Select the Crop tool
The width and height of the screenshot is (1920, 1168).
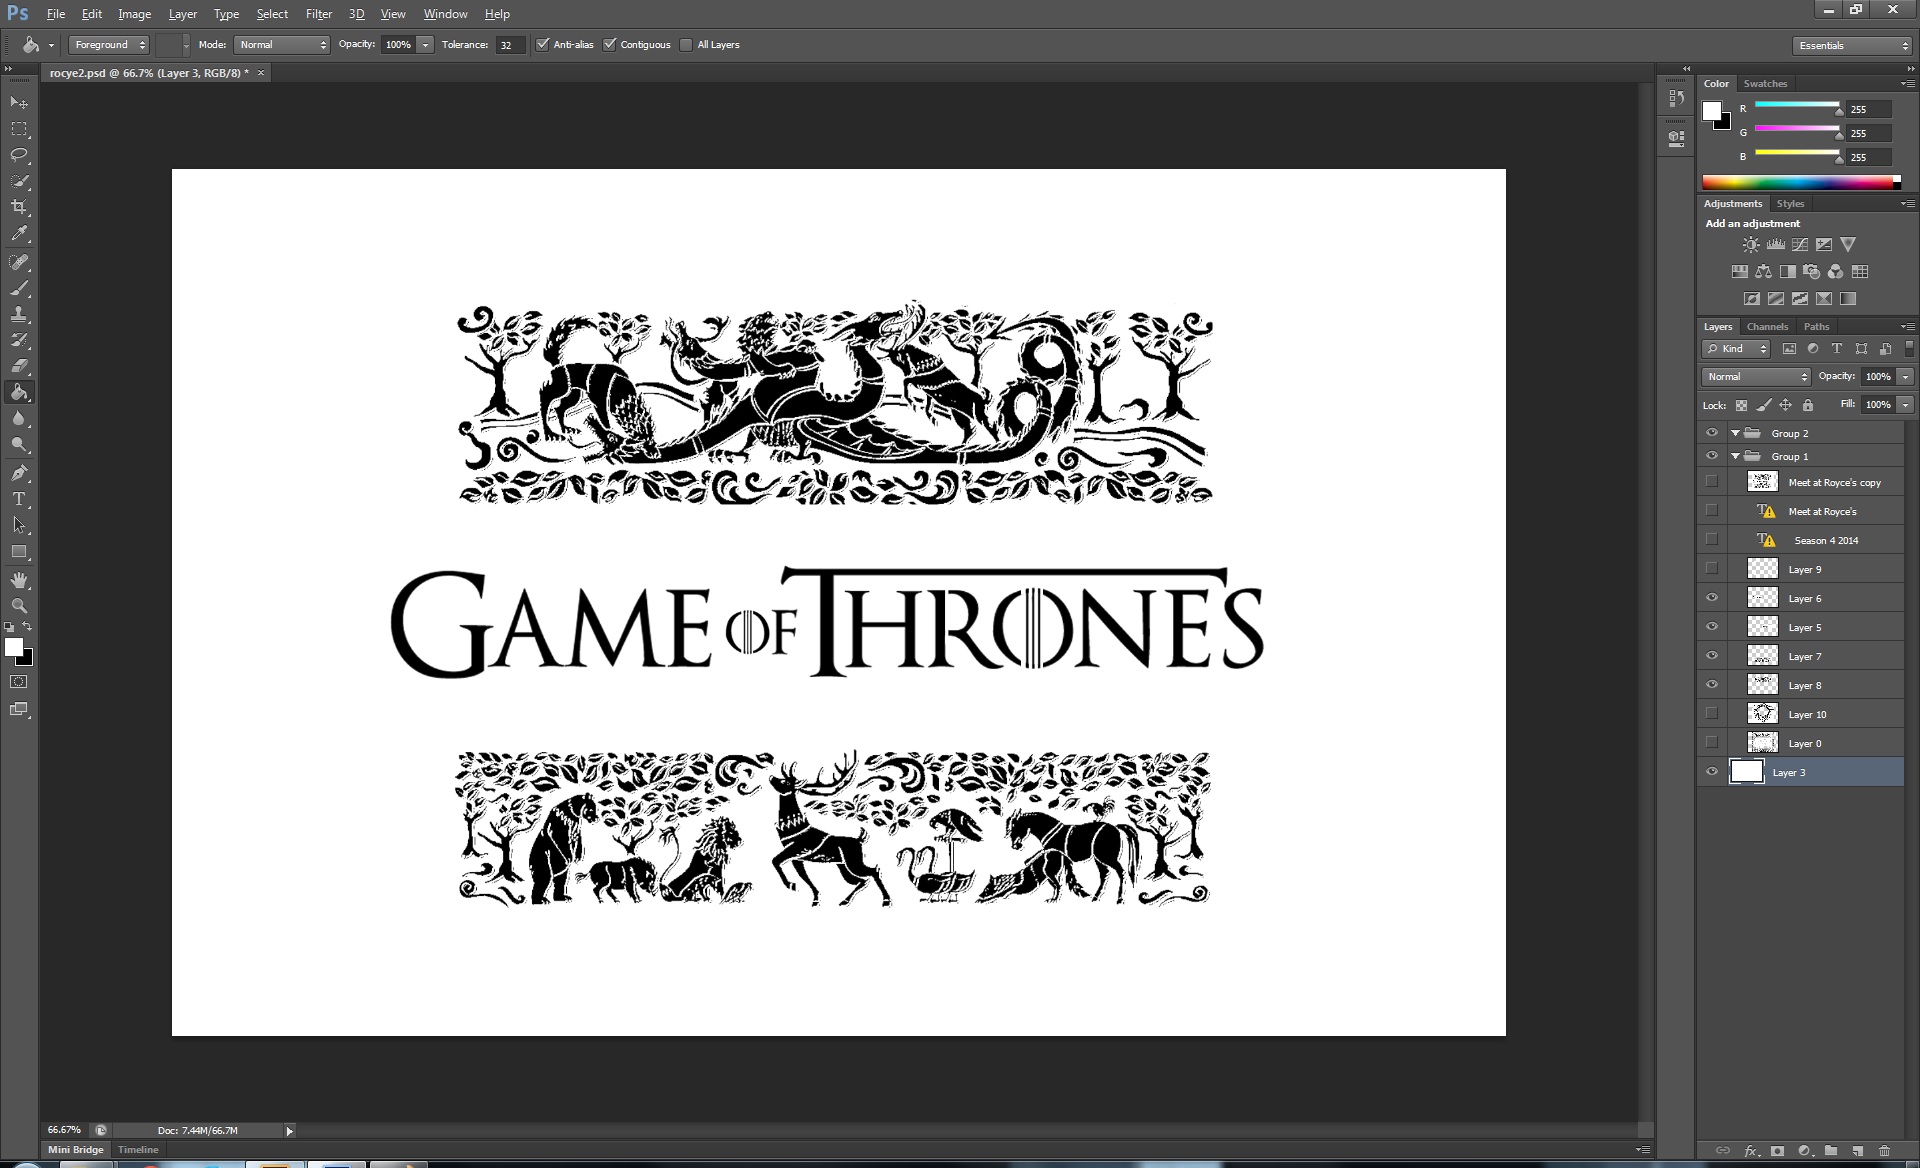tap(19, 207)
